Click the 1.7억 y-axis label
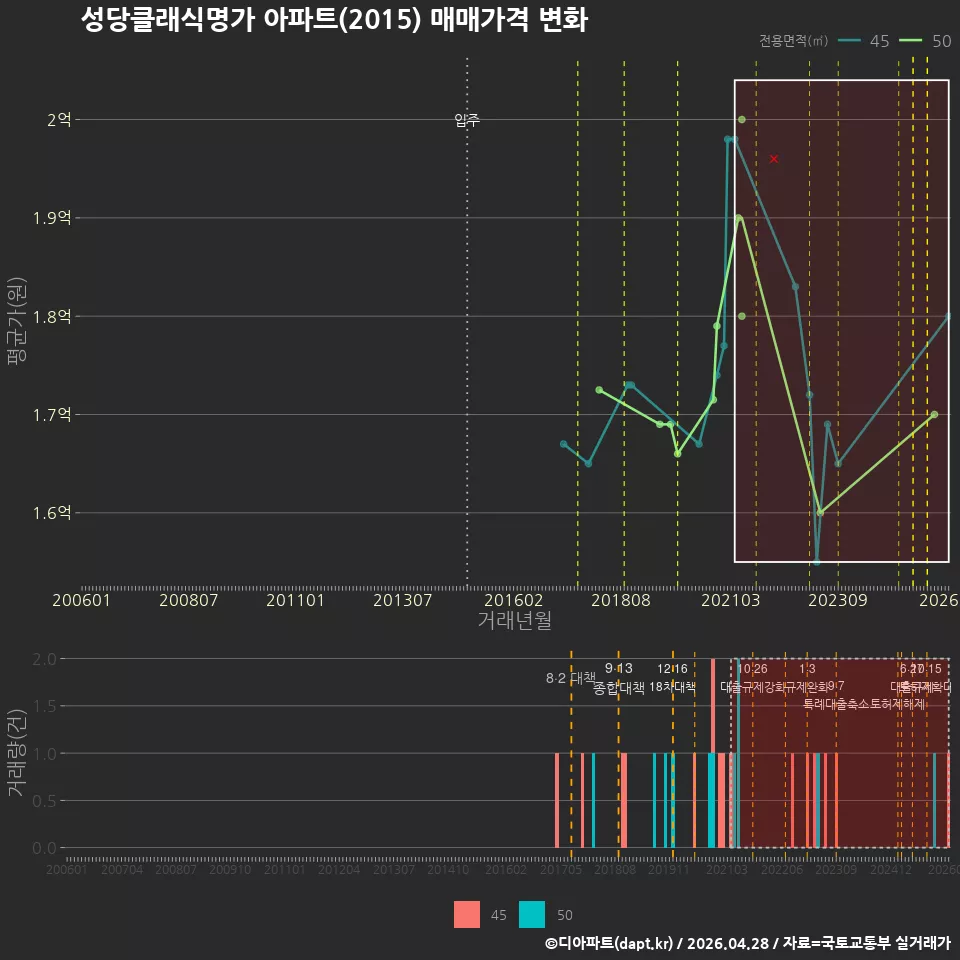 52,415
